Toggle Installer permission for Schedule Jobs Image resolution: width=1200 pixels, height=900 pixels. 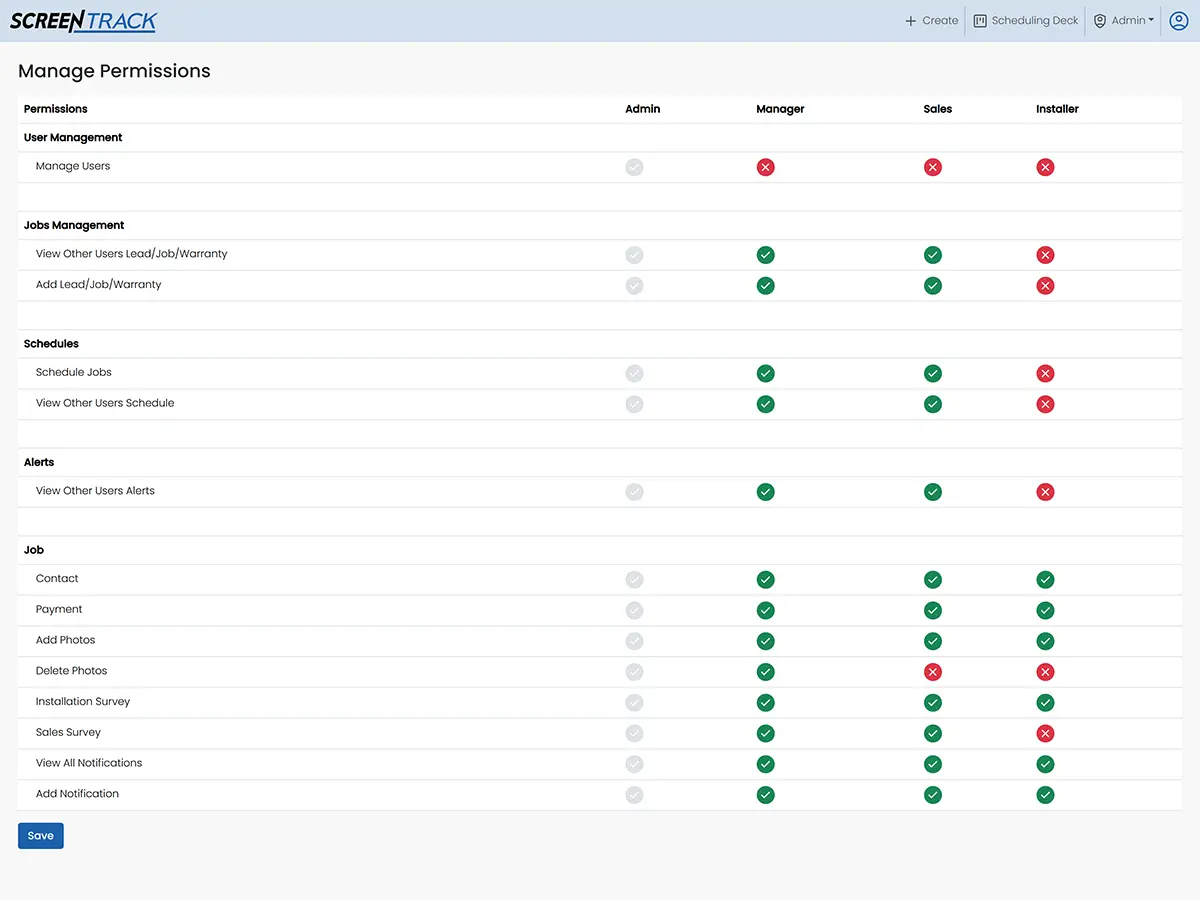point(1045,374)
